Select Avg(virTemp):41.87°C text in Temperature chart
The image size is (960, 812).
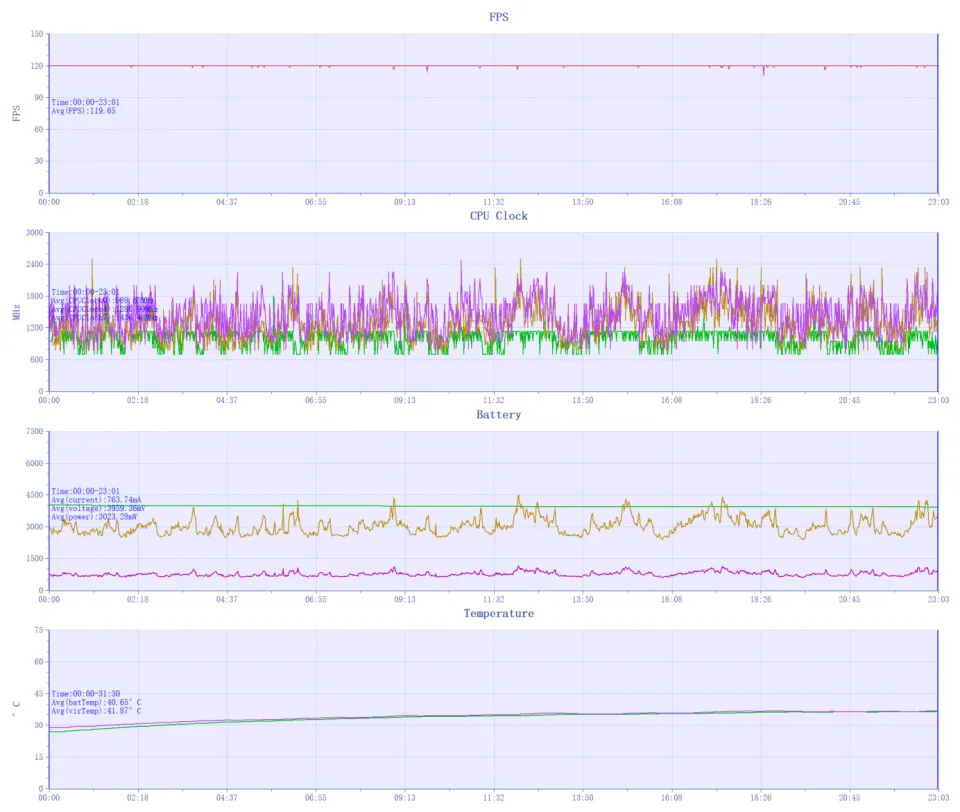click(x=96, y=711)
